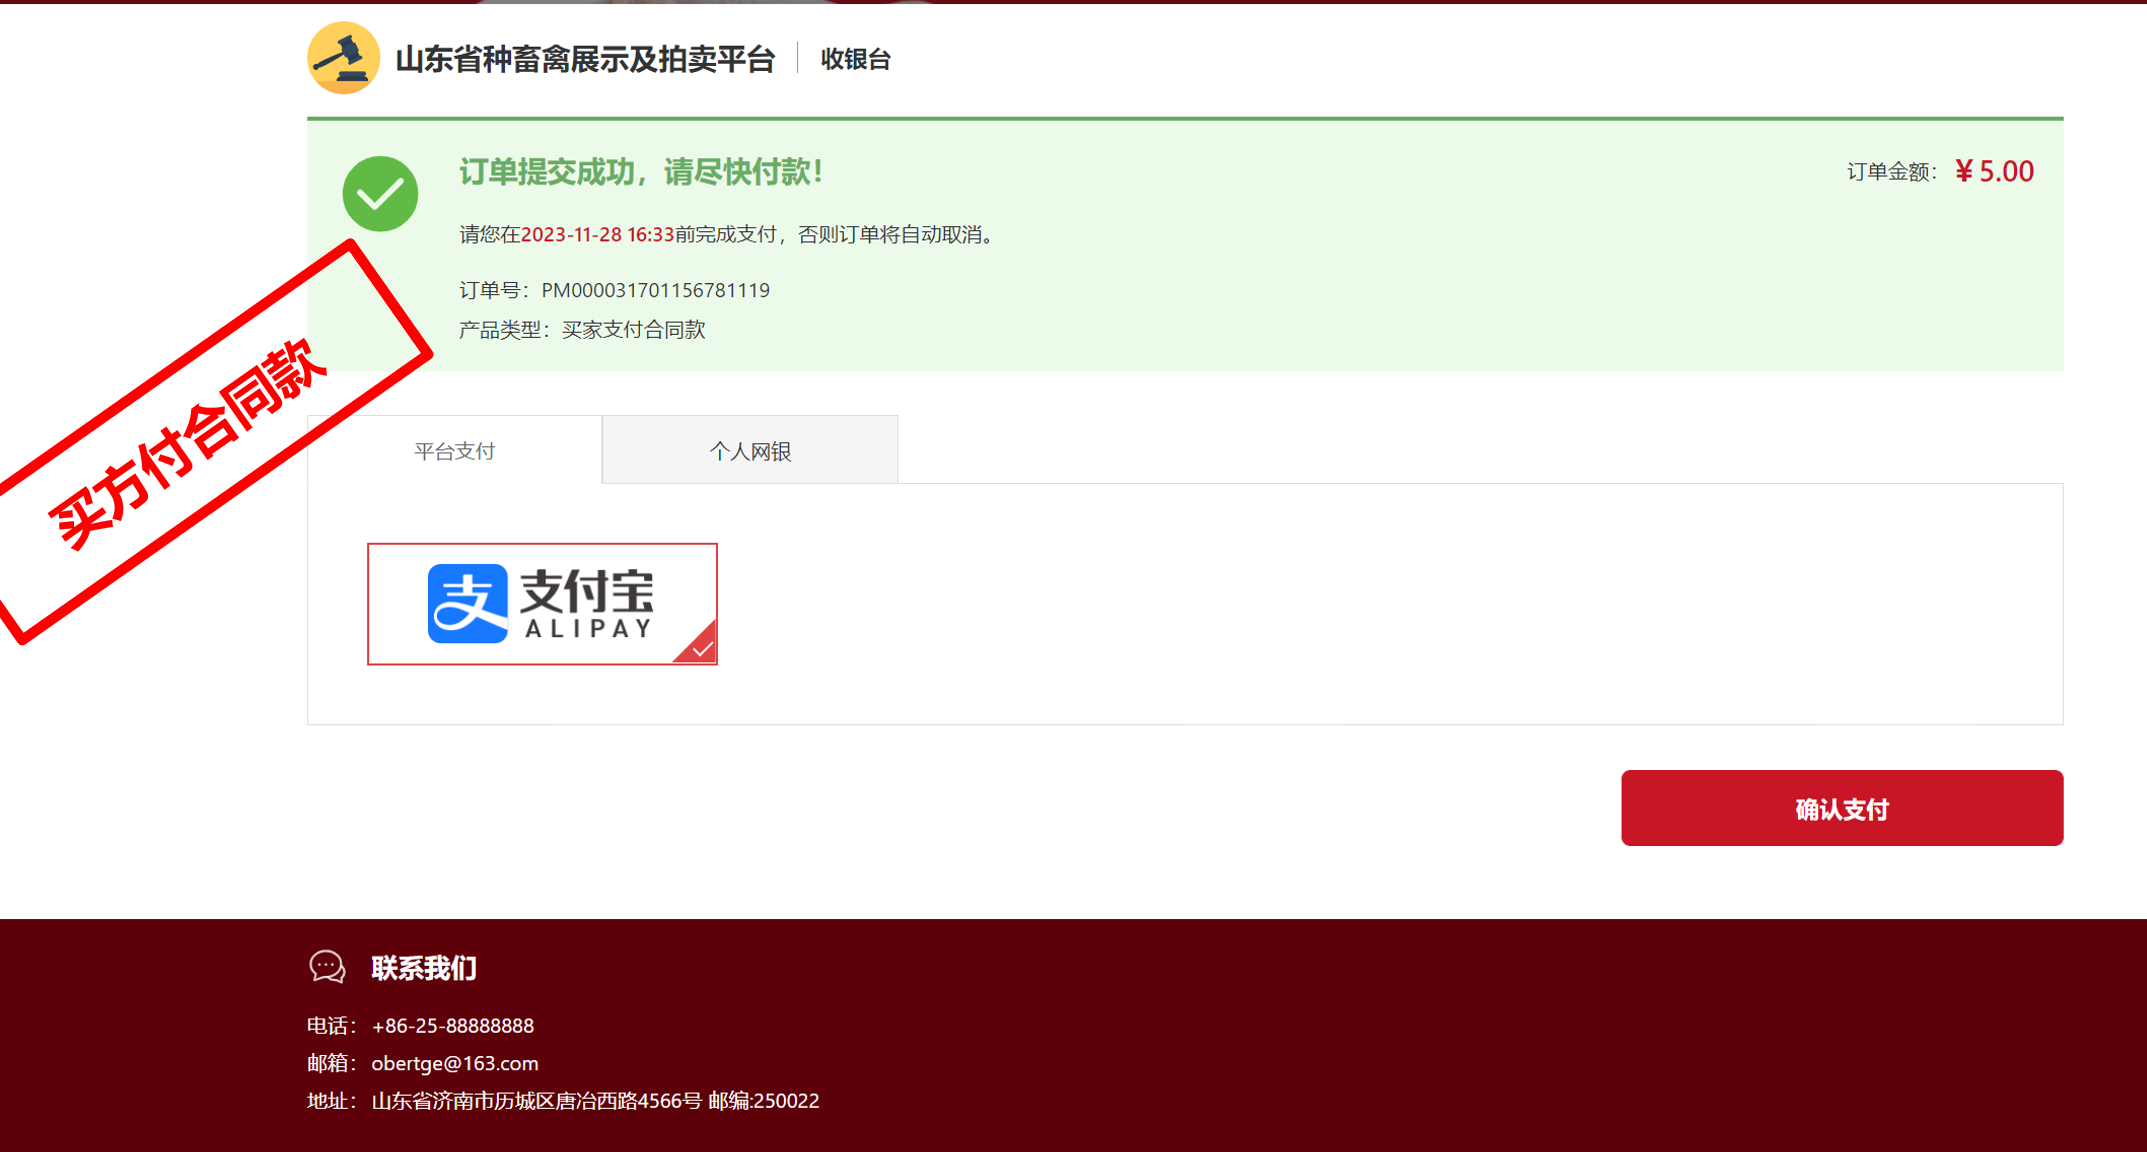The image size is (2147, 1152).
Task: Click the payment deadline 2023-11-28 16:33
Action: point(597,234)
